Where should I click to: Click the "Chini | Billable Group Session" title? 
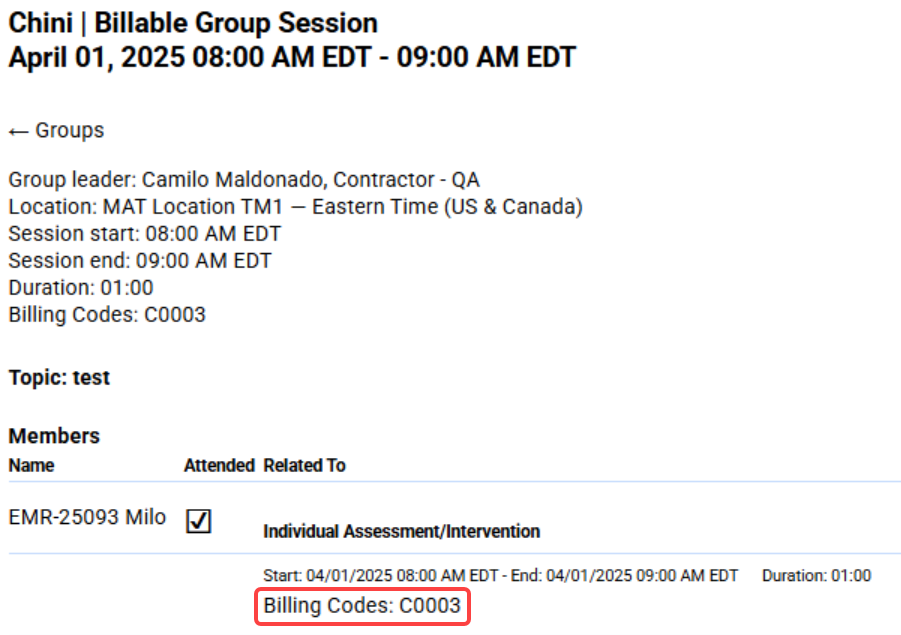193,23
